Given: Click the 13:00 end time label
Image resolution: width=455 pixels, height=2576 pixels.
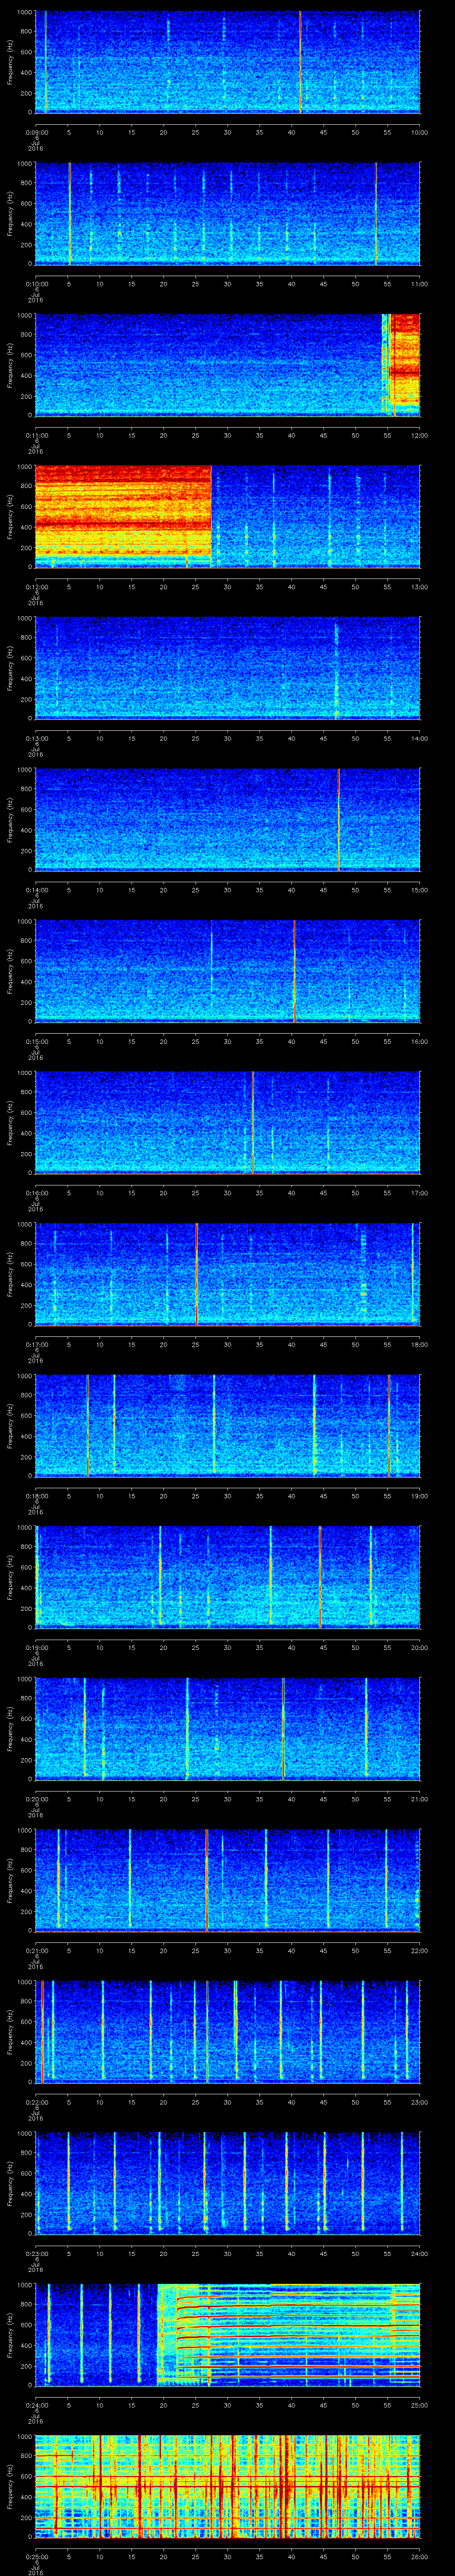Looking at the screenshot, I should tap(420, 587).
